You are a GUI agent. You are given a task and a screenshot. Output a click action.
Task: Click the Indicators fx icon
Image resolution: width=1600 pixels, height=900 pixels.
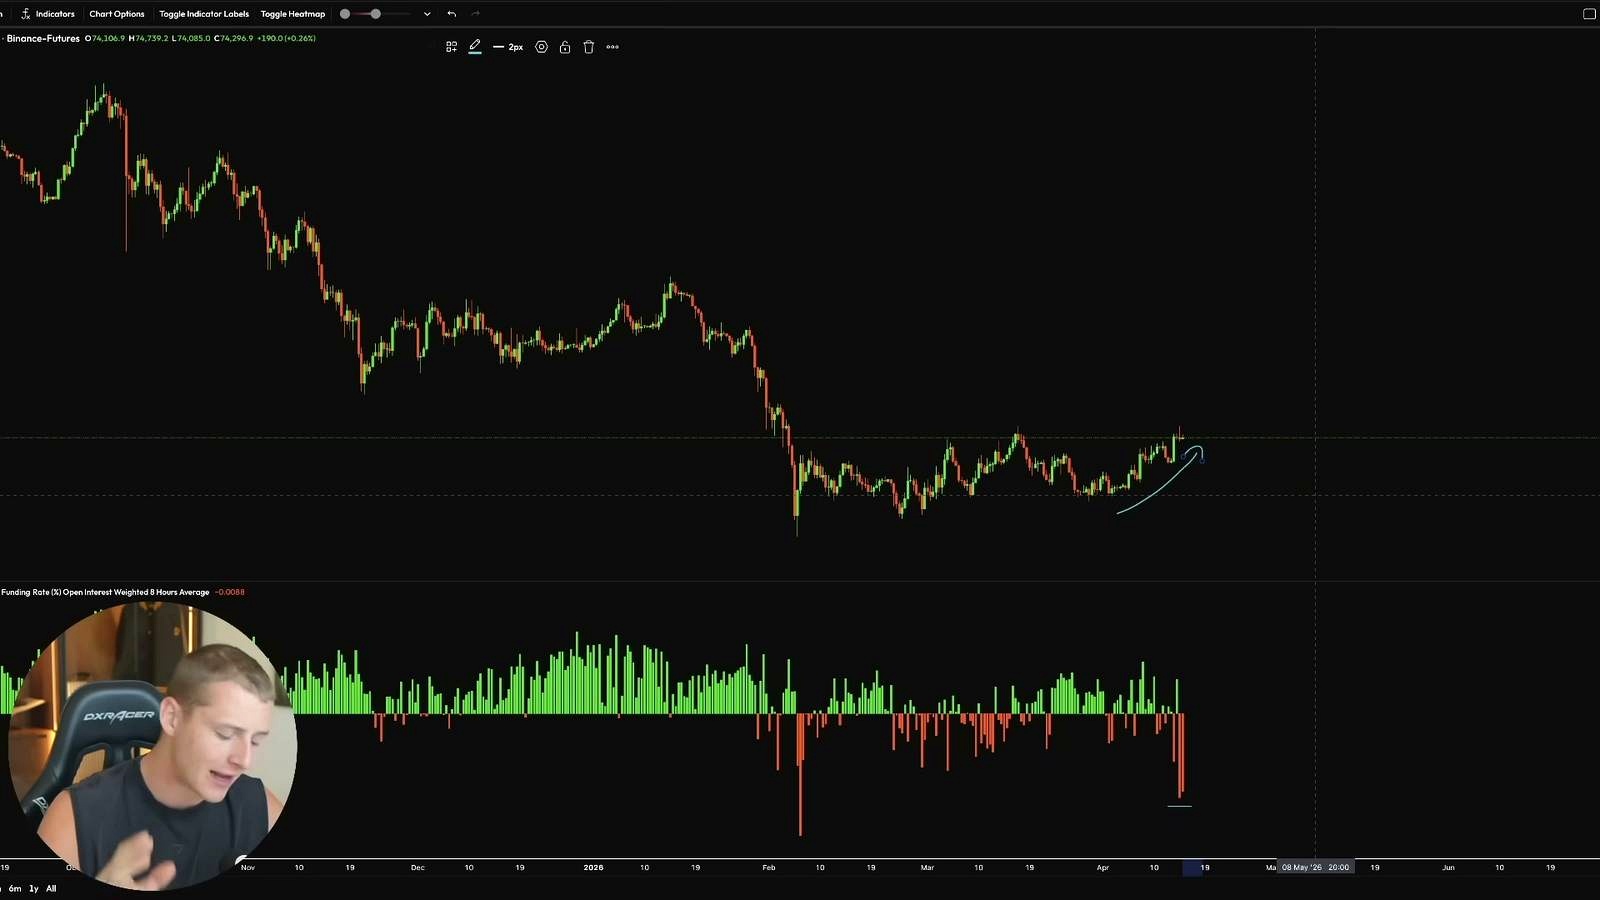click(25, 14)
